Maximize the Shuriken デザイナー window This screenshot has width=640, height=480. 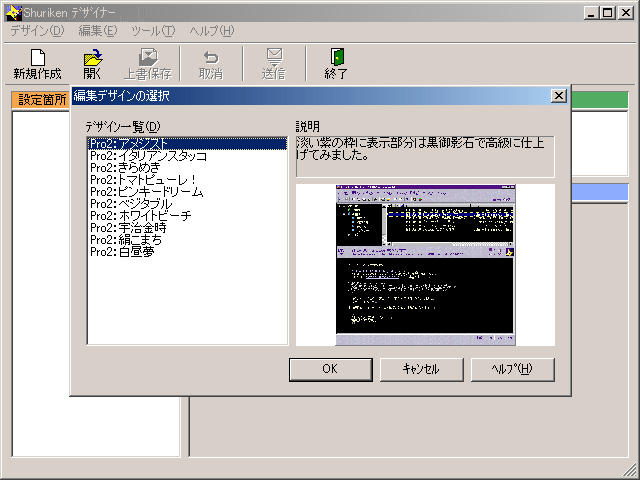click(607, 13)
